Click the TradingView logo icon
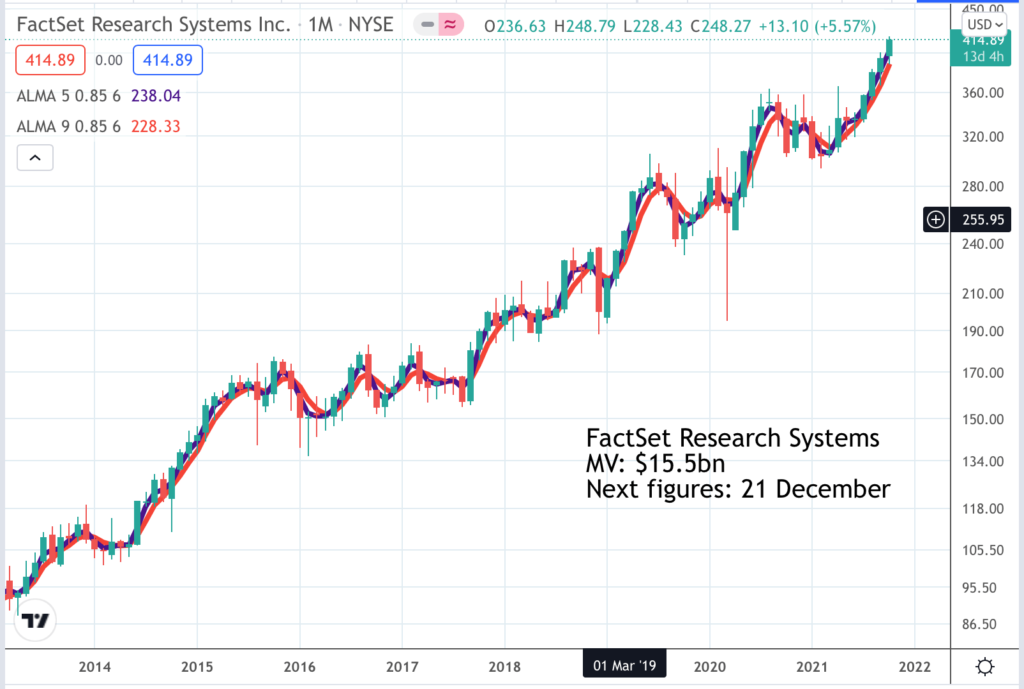This screenshot has height=689, width=1024. tap(35, 620)
